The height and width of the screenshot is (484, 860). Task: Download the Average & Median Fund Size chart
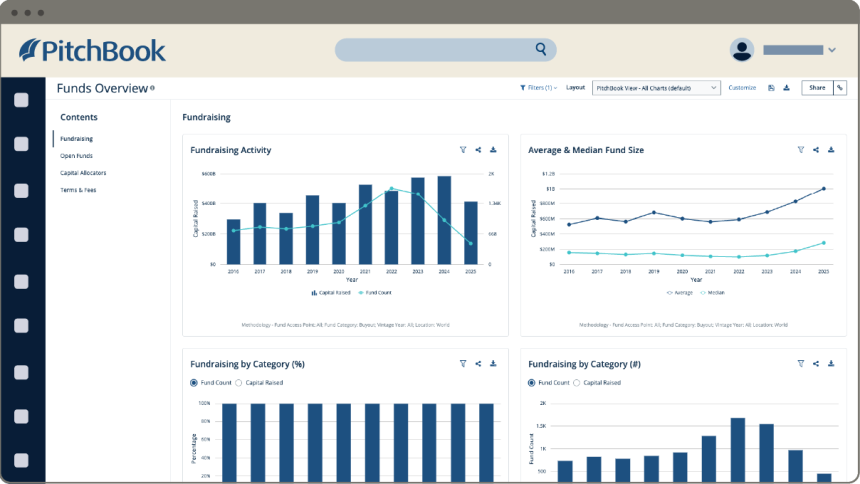click(x=831, y=150)
